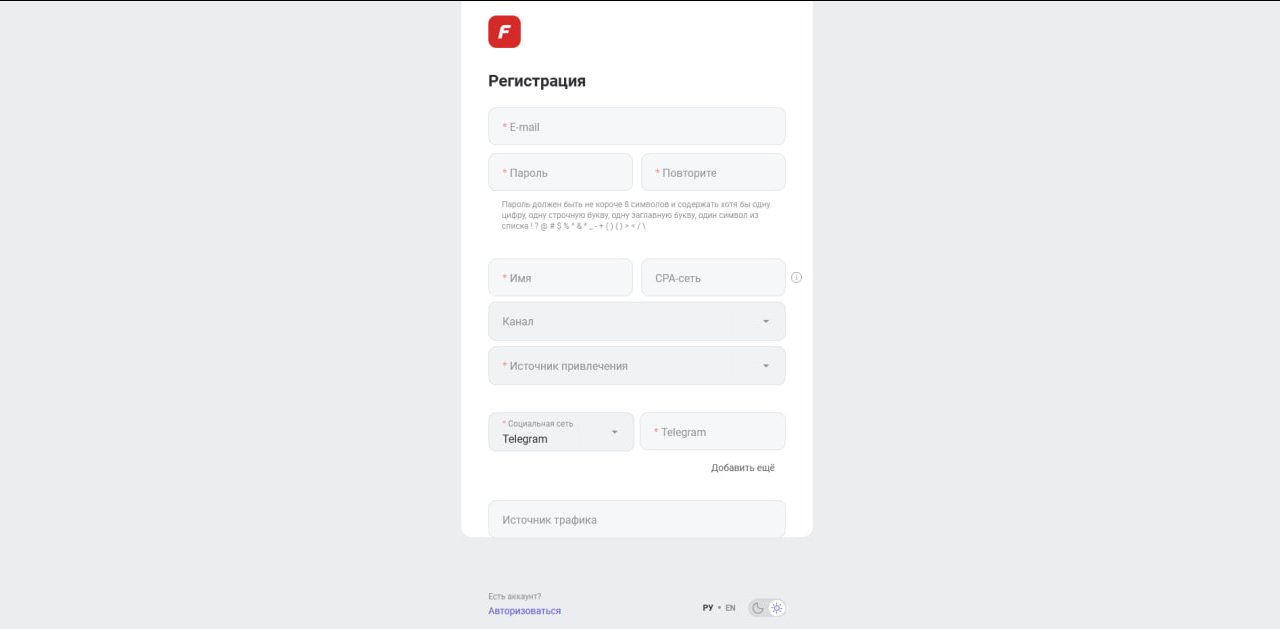This screenshot has width=1280, height=629.
Task: Click the info icon beside CPA-сеть
Action: 796,278
